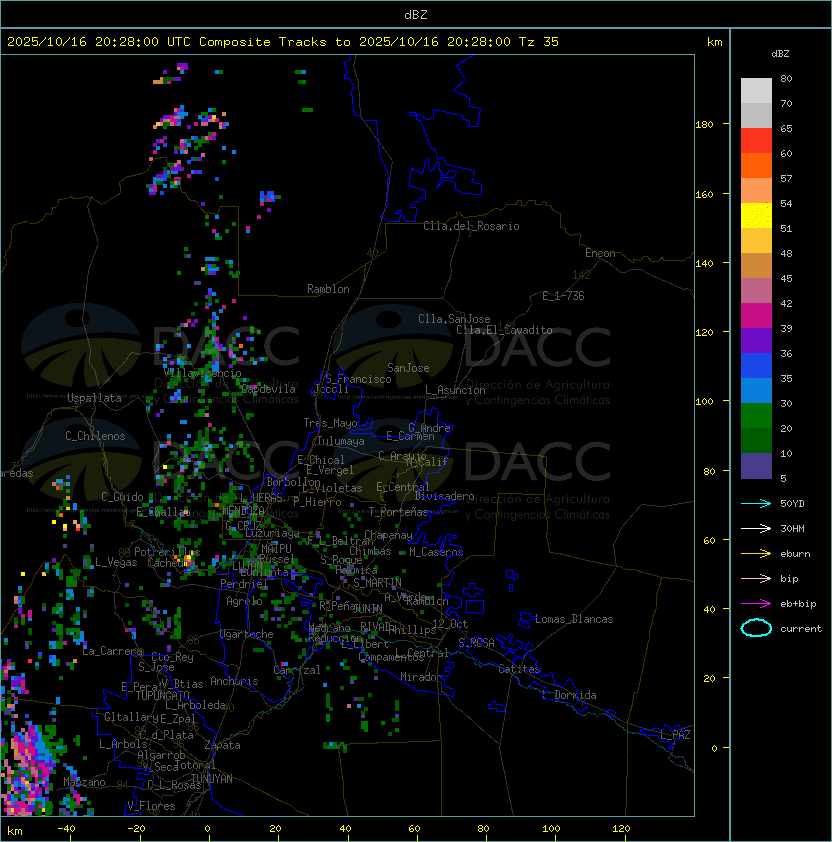Click the light blue 30-35 dBZ swatch

(756, 391)
